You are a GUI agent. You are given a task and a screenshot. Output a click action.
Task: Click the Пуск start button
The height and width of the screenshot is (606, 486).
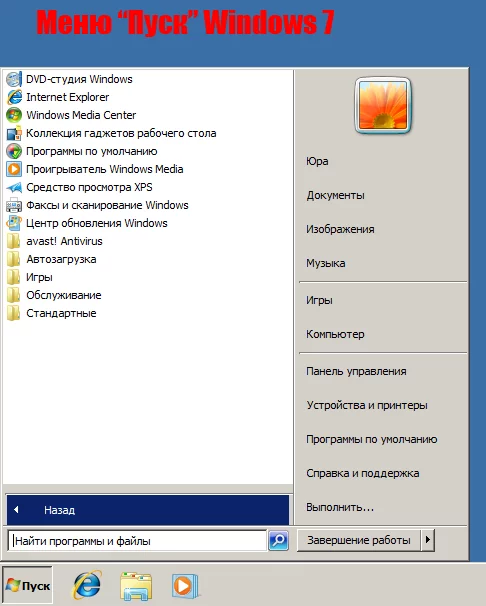[x=27, y=586]
